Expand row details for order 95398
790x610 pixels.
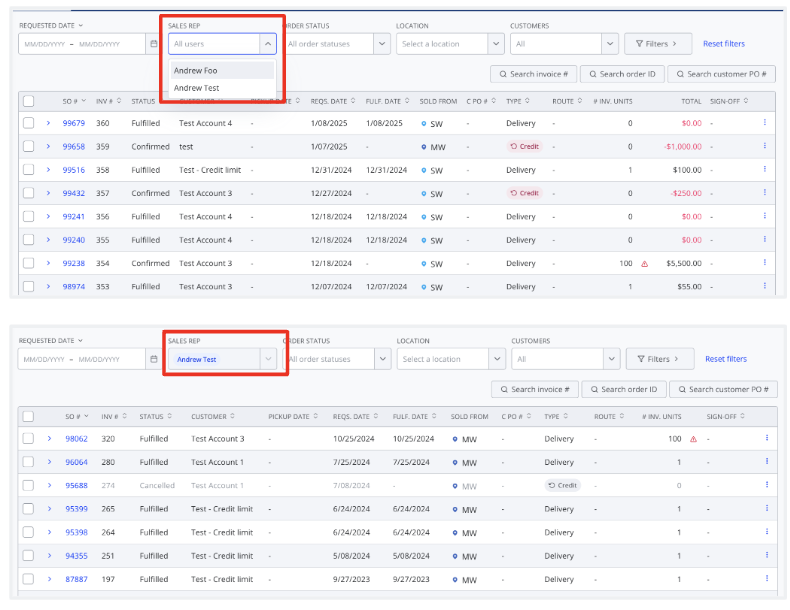(x=49, y=532)
